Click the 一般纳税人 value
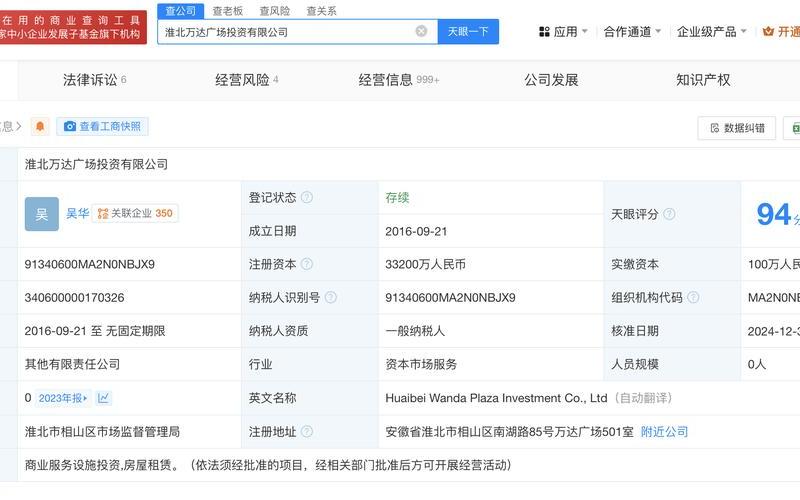The image size is (800, 500). tap(415, 331)
